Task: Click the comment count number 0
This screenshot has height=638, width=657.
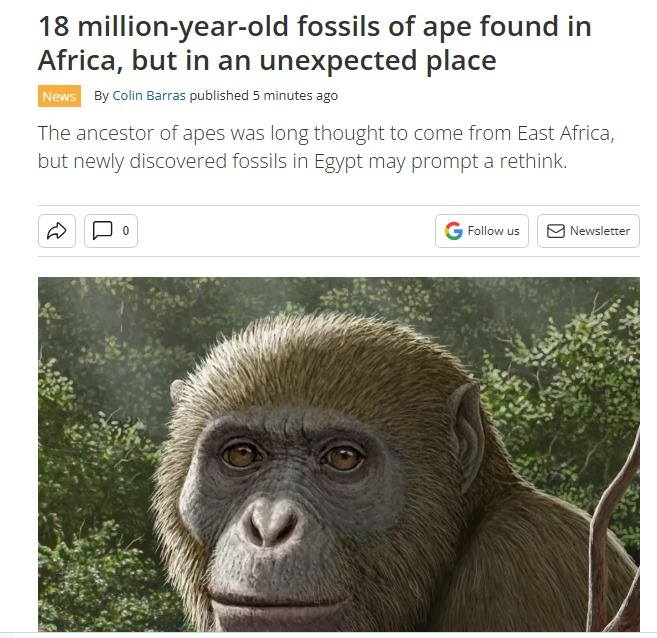Action: [x=125, y=231]
